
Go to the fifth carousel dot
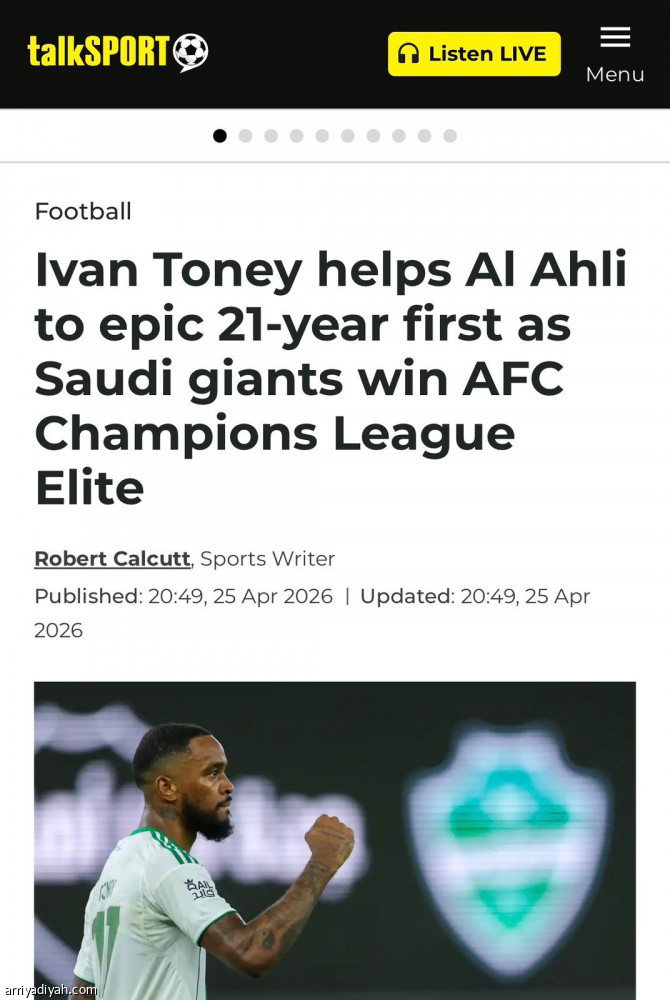tap(322, 136)
